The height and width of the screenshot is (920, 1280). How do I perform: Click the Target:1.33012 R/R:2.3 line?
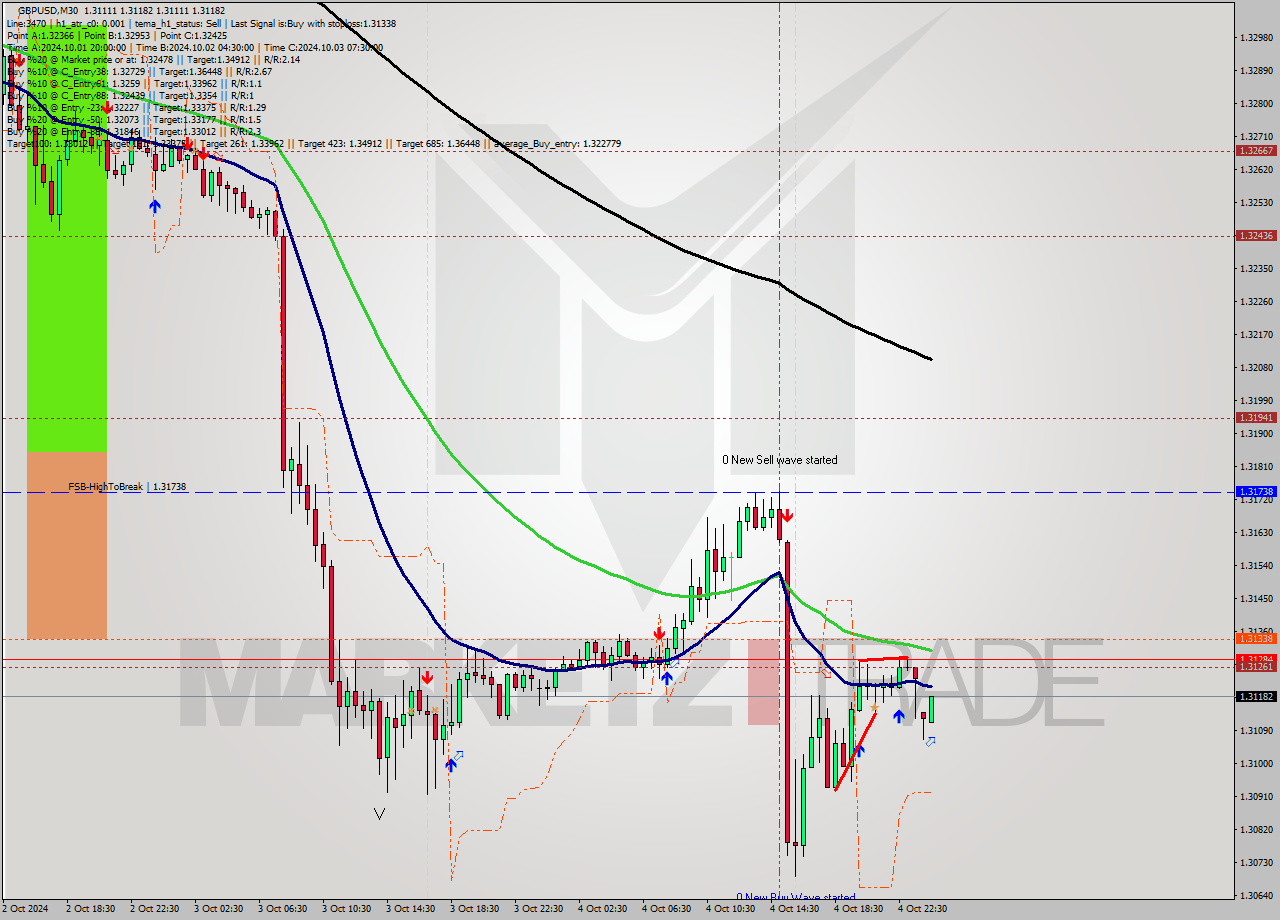click(x=134, y=132)
